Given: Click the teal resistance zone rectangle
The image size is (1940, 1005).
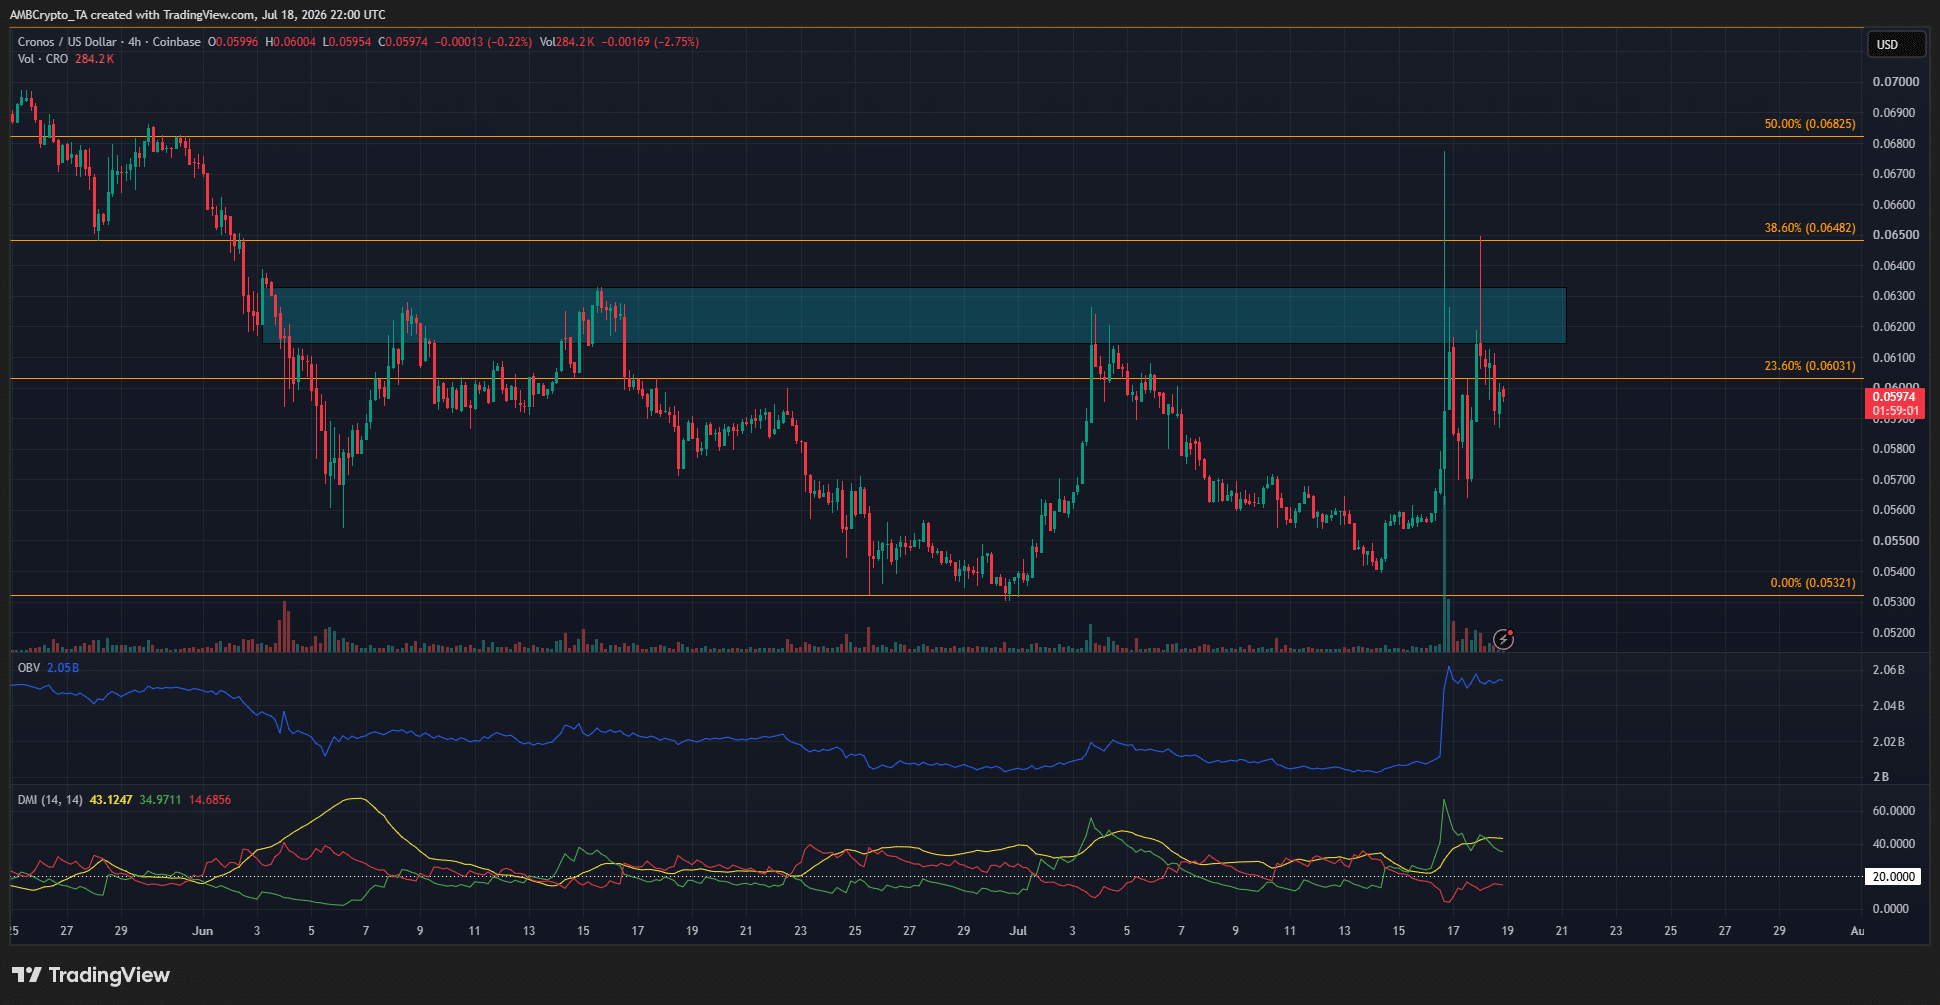Looking at the screenshot, I should (914, 316).
